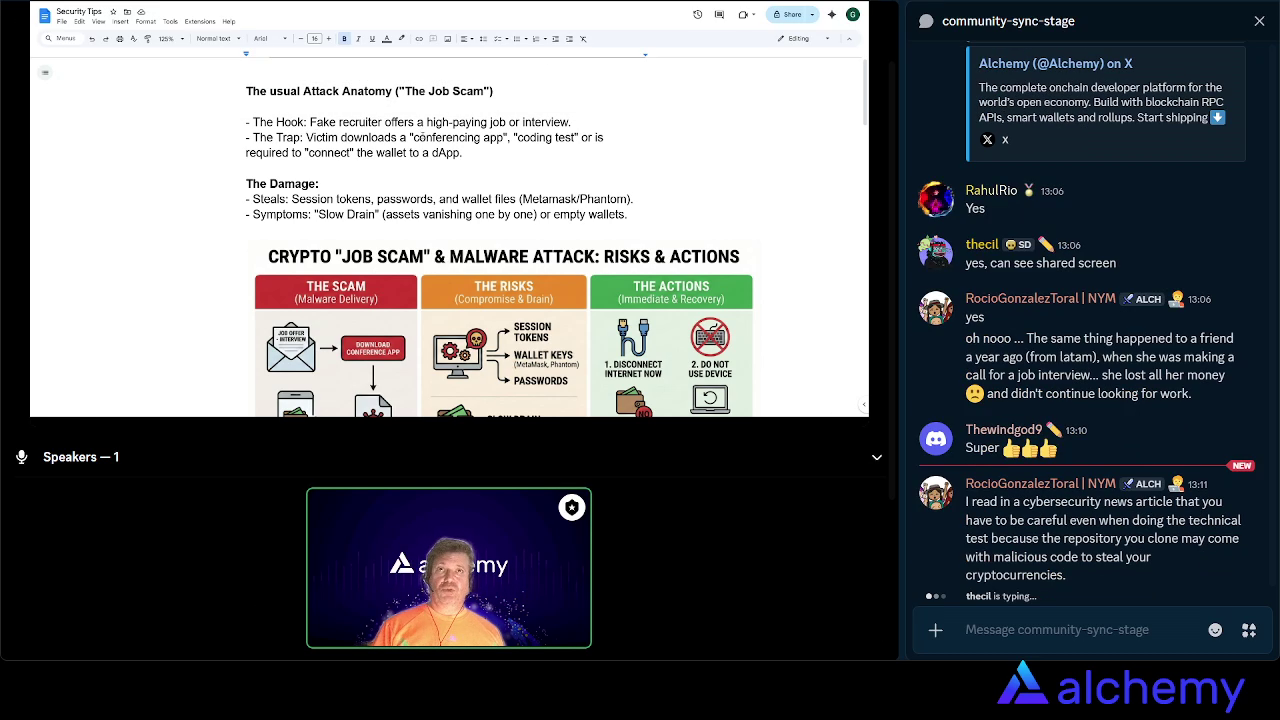Open the Print icon
This screenshot has height=720, width=1280.
[x=118, y=38]
